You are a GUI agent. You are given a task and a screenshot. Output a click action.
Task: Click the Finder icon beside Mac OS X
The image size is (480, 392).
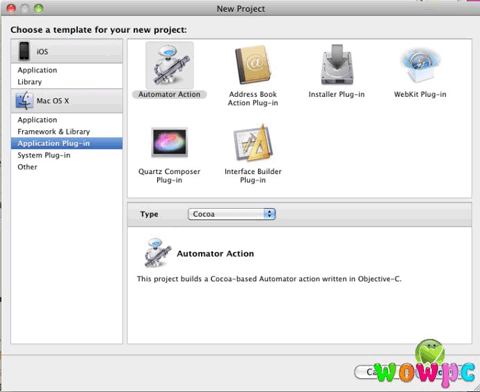click(x=24, y=101)
